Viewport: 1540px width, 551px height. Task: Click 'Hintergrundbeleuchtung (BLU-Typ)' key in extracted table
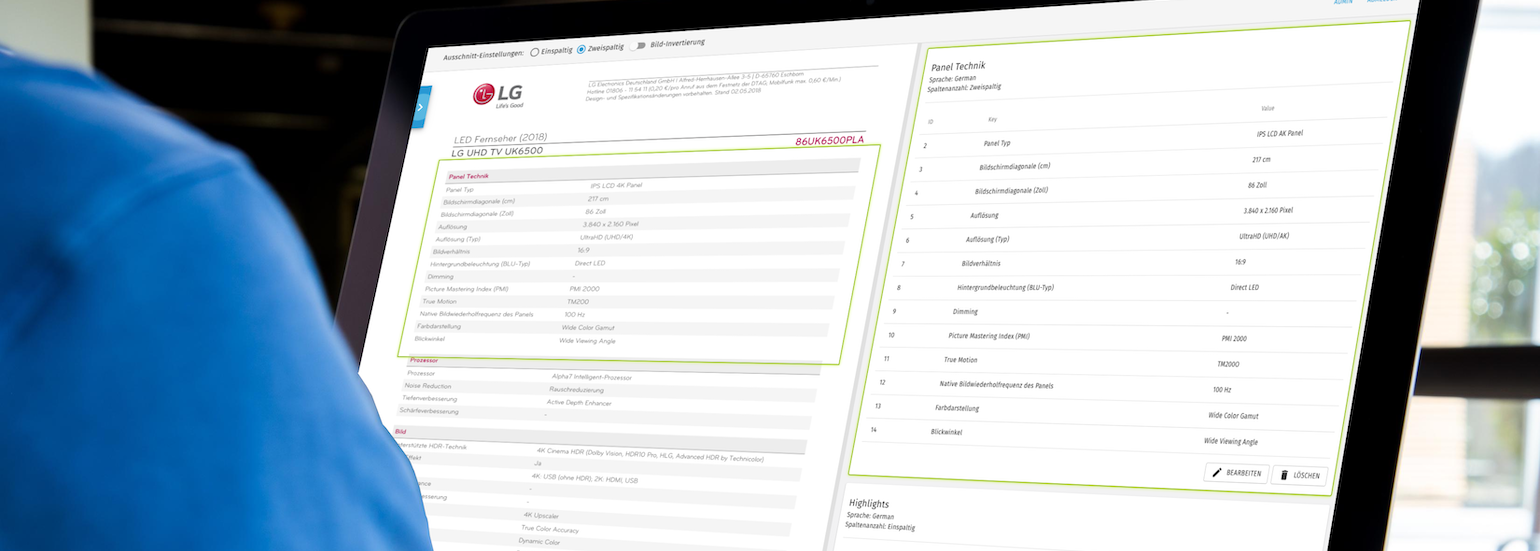[1005, 288]
